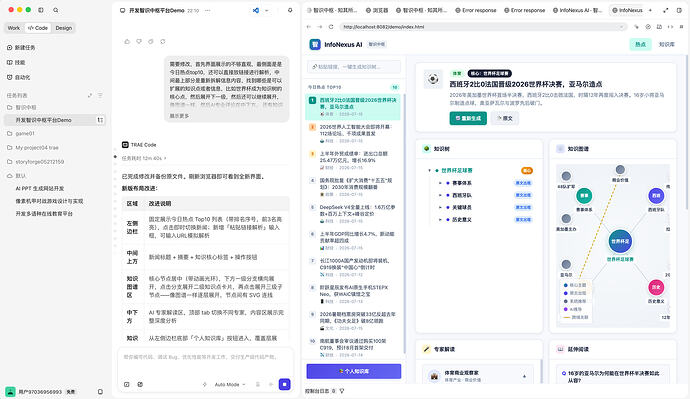Expand the 关键球员 tree node
The height and width of the screenshot is (399, 690).
(440, 207)
